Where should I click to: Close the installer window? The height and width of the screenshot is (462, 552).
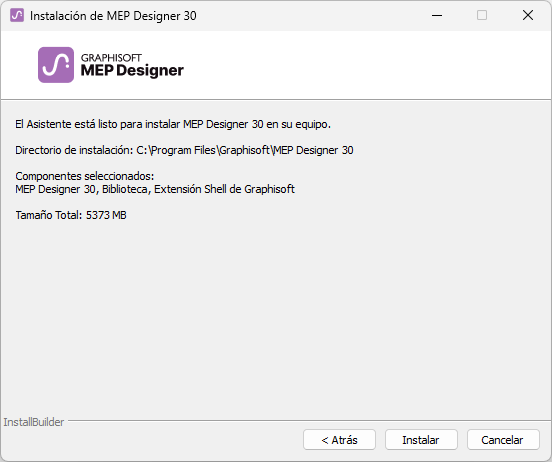[x=528, y=15]
